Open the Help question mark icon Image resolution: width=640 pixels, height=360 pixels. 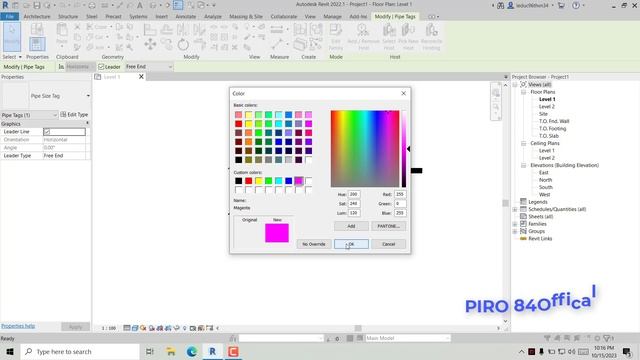tap(576, 5)
